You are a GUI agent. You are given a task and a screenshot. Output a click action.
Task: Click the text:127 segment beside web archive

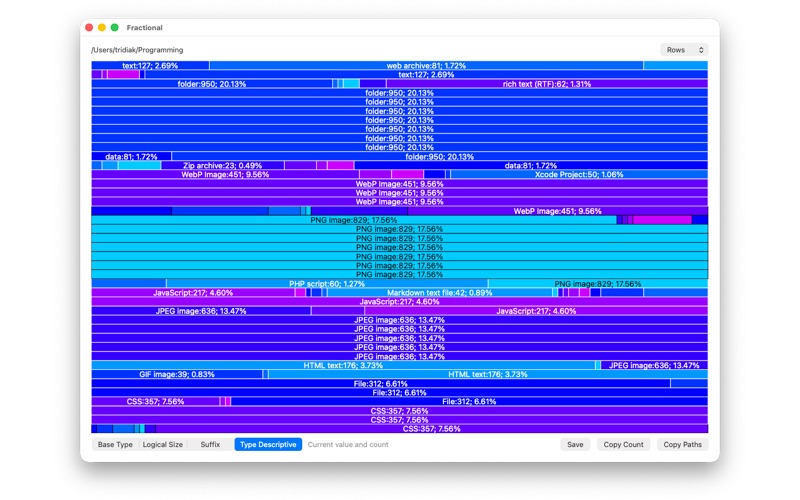150,65
